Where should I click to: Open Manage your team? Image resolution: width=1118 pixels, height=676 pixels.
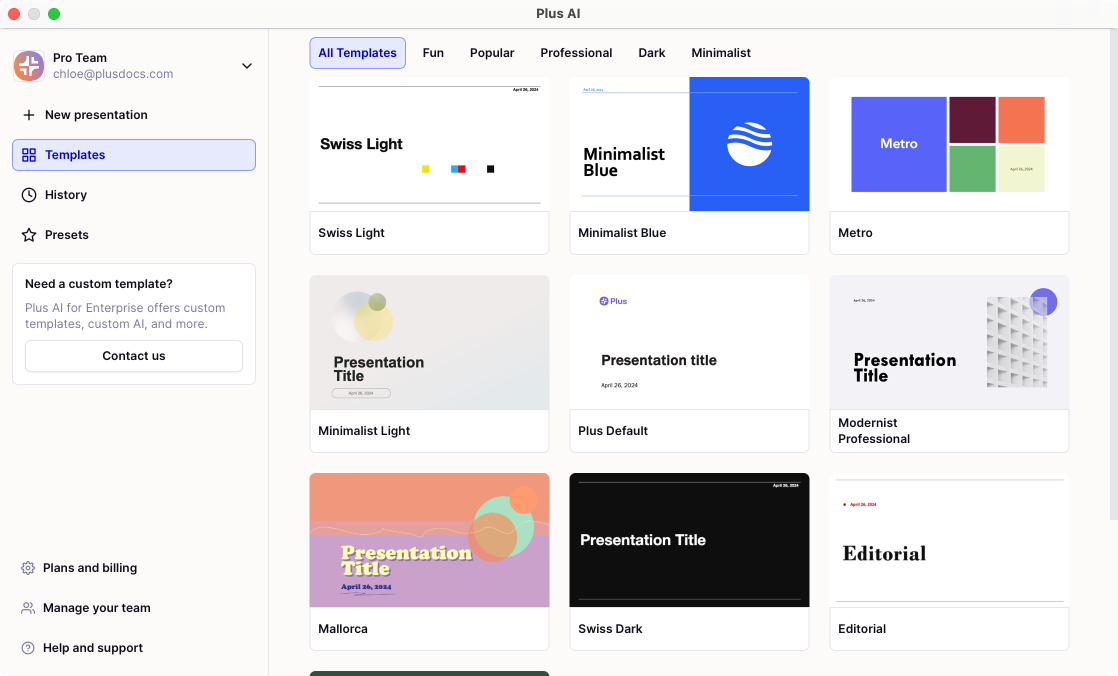click(96, 608)
